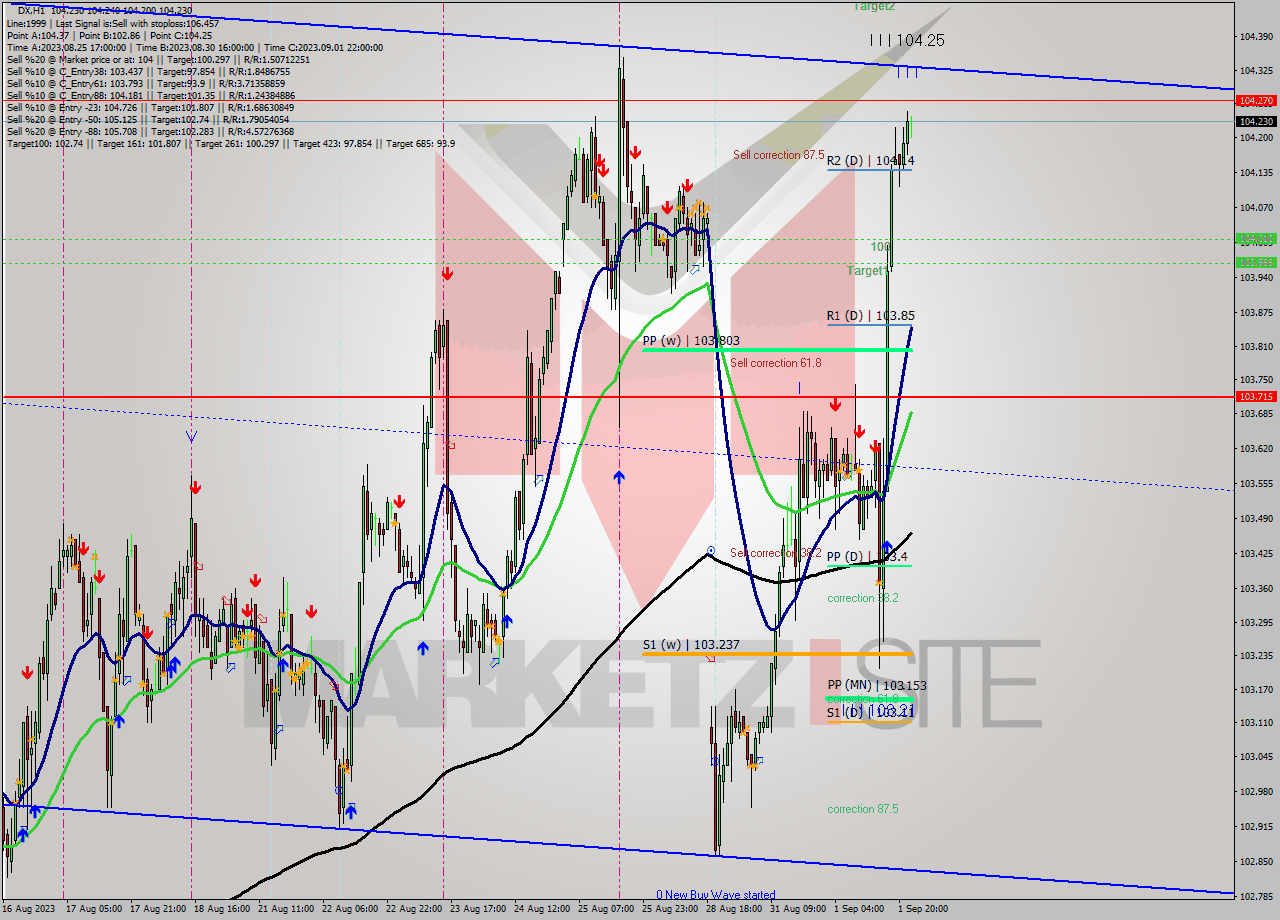
Task: Click the red 103.715 price tag
Action: click(1256, 397)
